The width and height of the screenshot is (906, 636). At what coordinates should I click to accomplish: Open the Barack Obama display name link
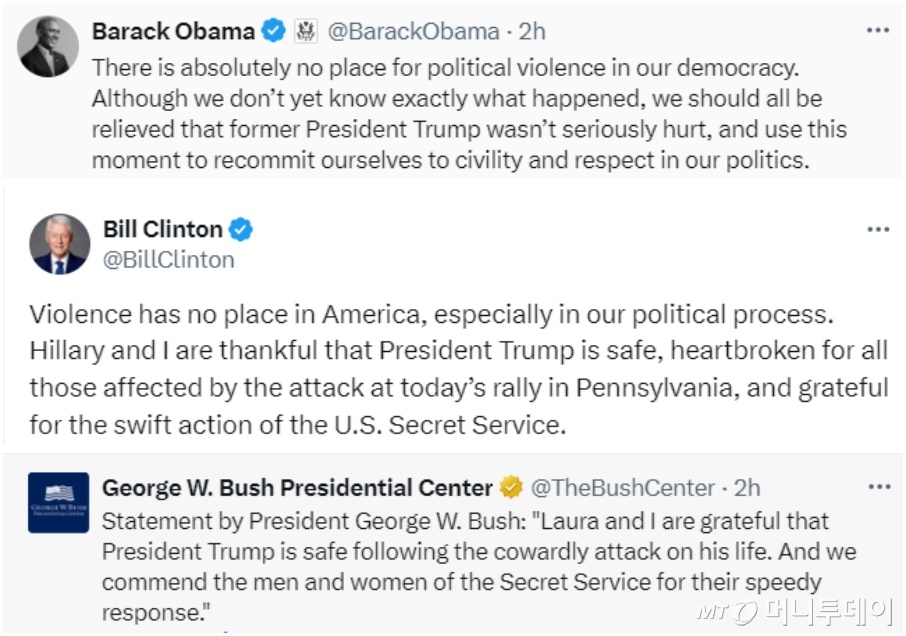[x=173, y=32]
